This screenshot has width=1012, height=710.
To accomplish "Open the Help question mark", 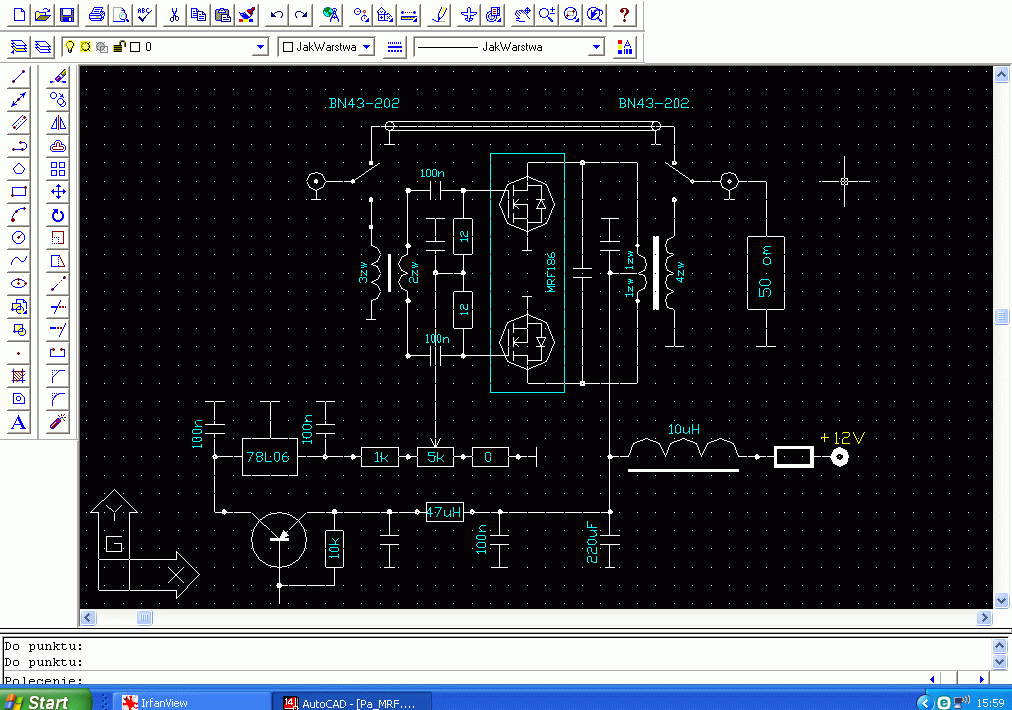I will pyautogui.click(x=624, y=15).
